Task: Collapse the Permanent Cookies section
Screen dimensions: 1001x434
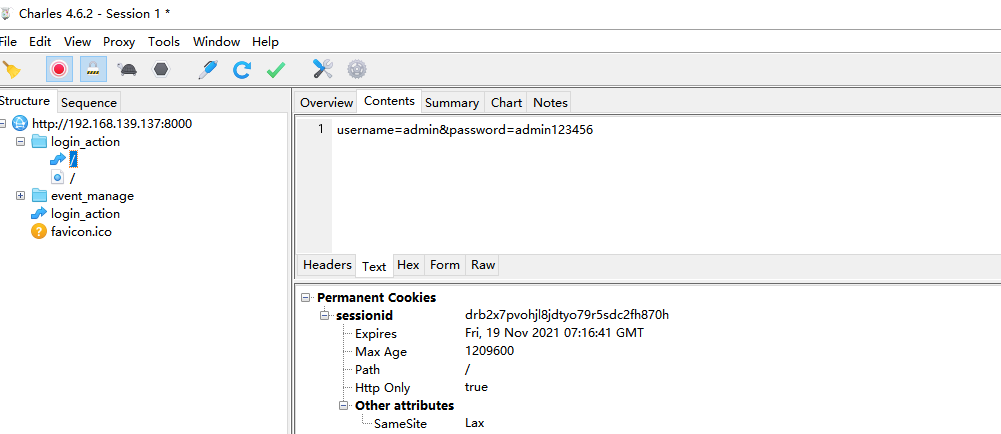Action: (x=306, y=297)
